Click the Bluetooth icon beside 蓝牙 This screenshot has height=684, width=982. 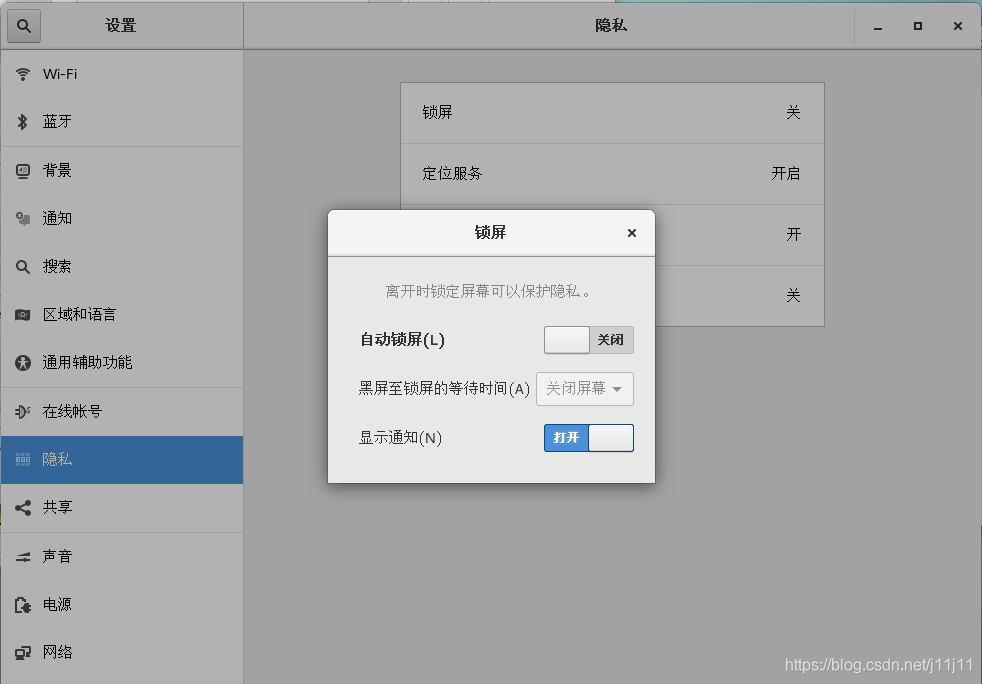[23, 122]
